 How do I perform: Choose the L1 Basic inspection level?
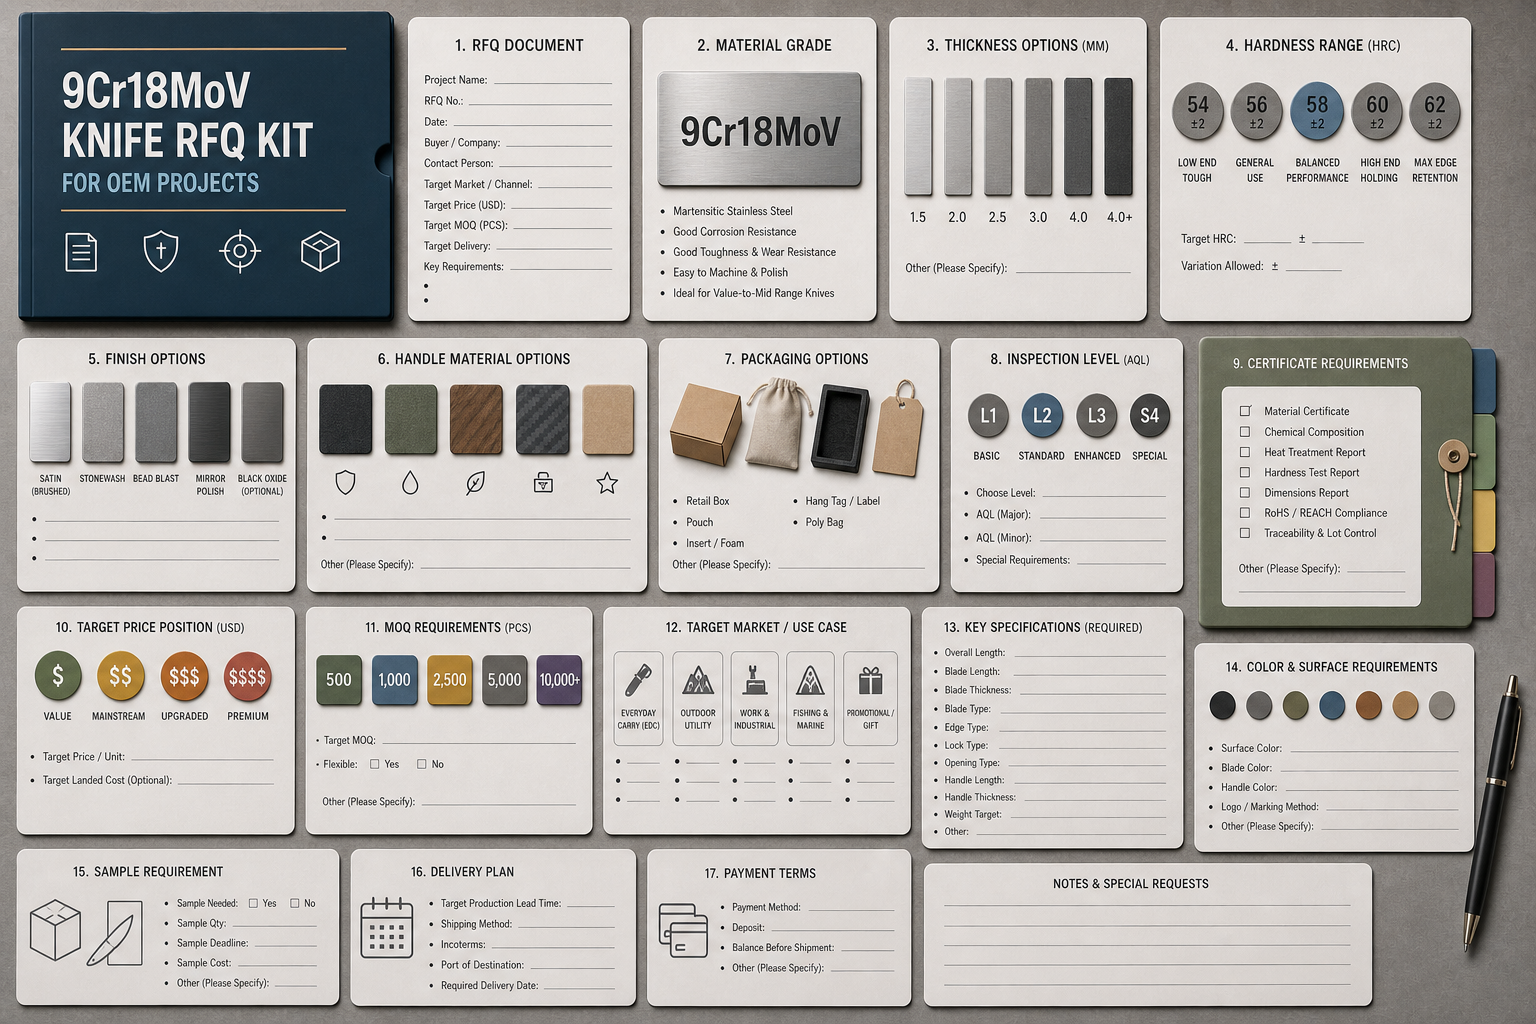[988, 416]
